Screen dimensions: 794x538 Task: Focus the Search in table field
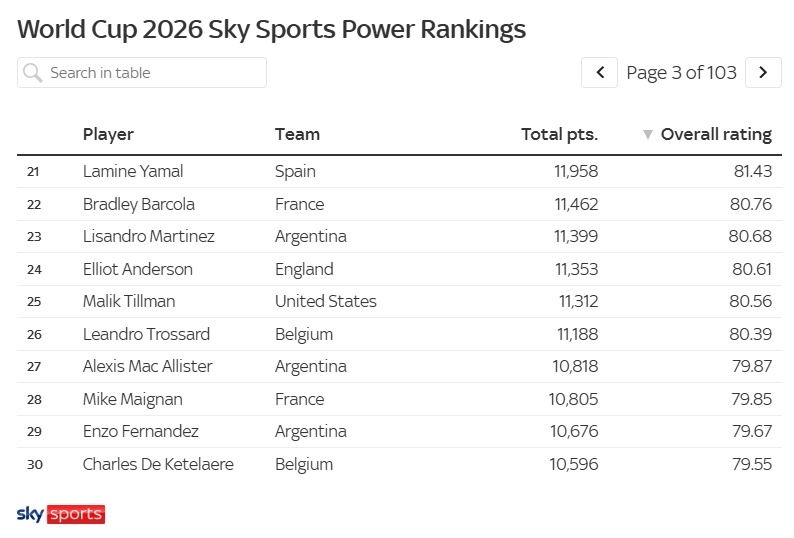[142, 72]
